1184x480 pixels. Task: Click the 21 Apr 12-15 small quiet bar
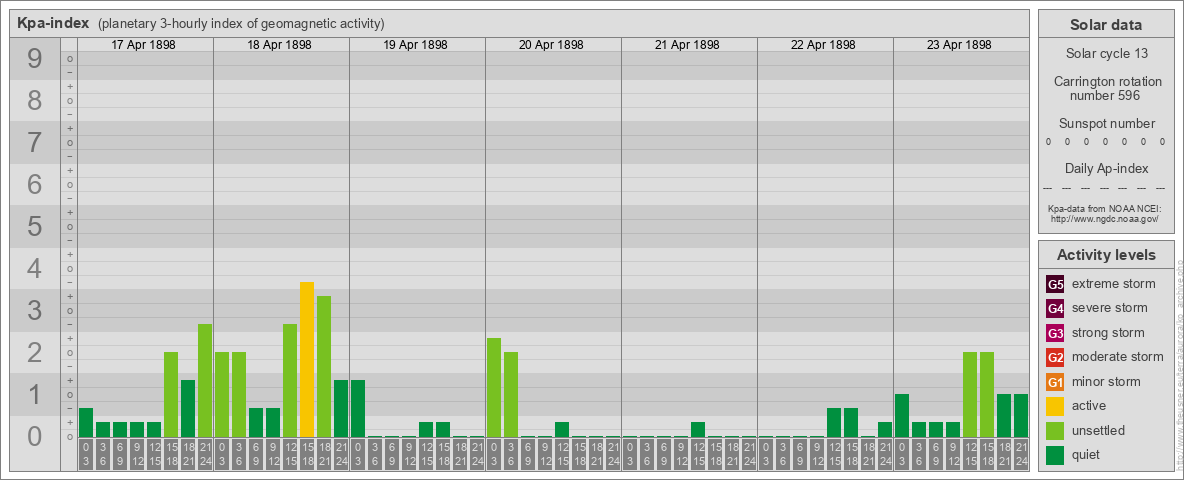pos(698,429)
